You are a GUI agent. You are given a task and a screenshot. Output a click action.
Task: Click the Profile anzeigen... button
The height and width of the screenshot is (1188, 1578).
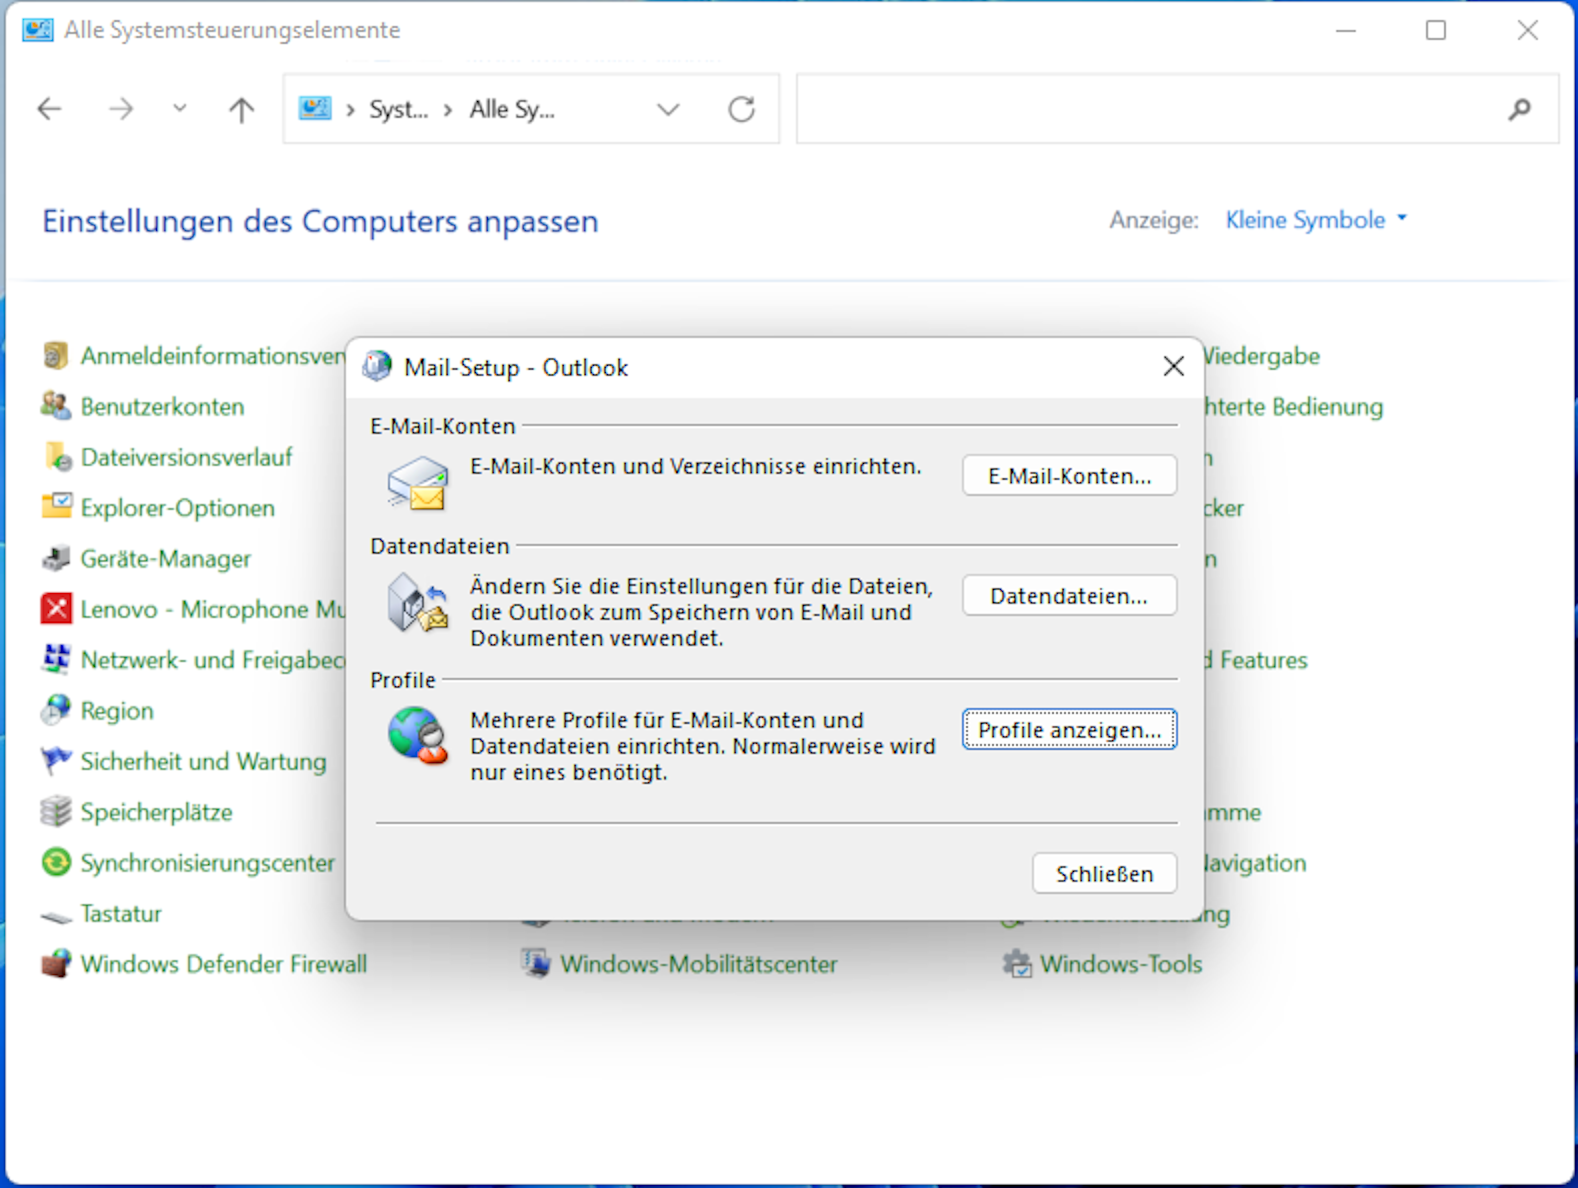coord(1069,730)
